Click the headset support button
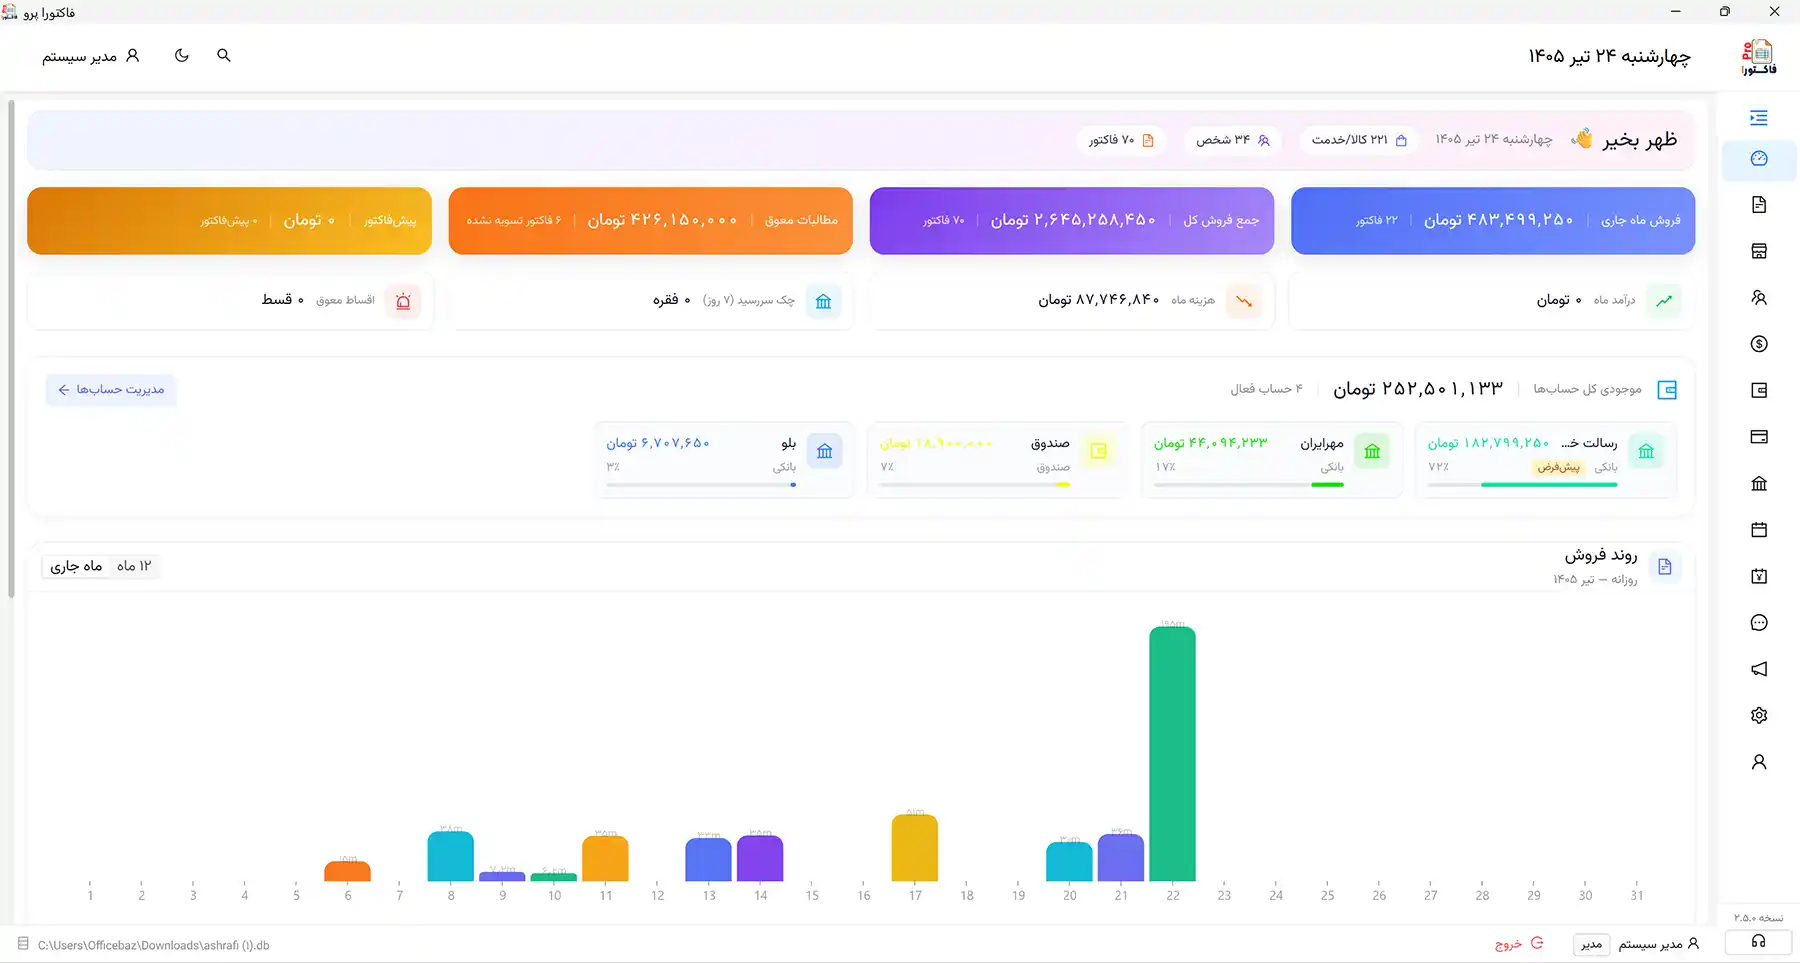 [x=1758, y=942]
